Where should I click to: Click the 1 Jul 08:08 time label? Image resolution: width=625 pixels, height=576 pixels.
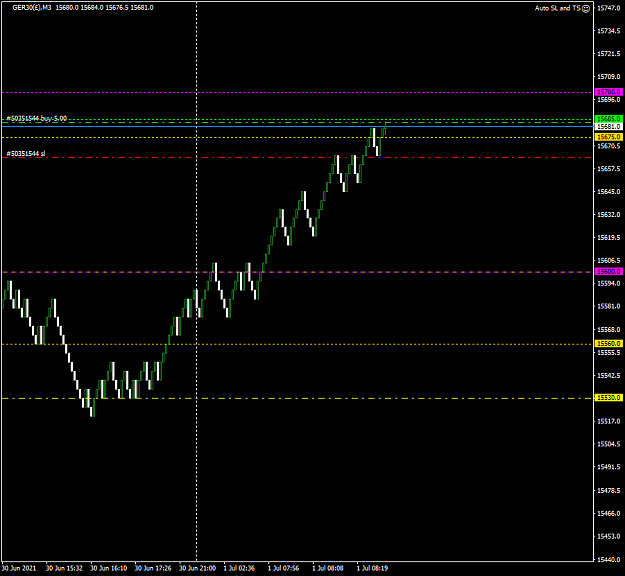coord(328,568)
